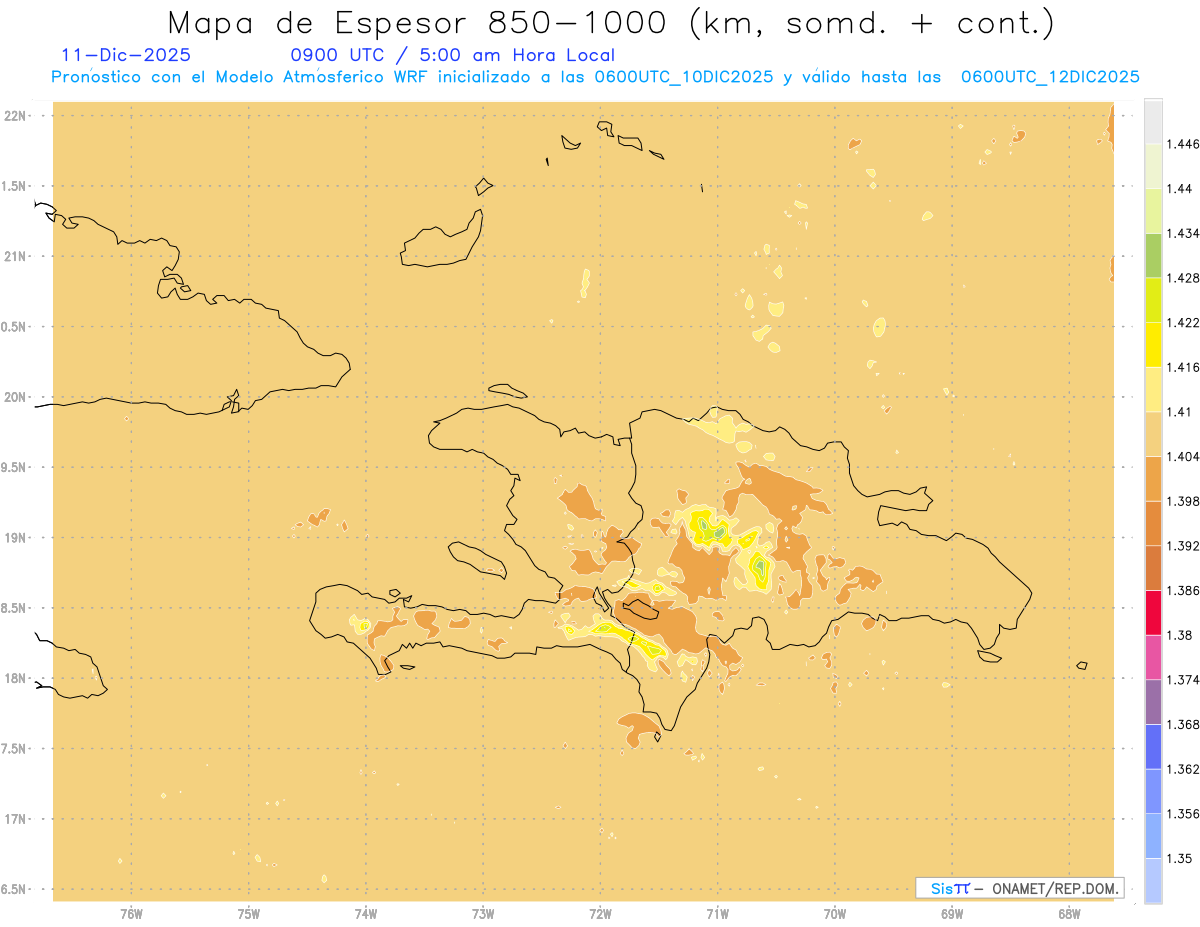Viewport: 1200px width, 927px height.
Task: Click the 1.404 legend value label
Action: coord(1182,456)
